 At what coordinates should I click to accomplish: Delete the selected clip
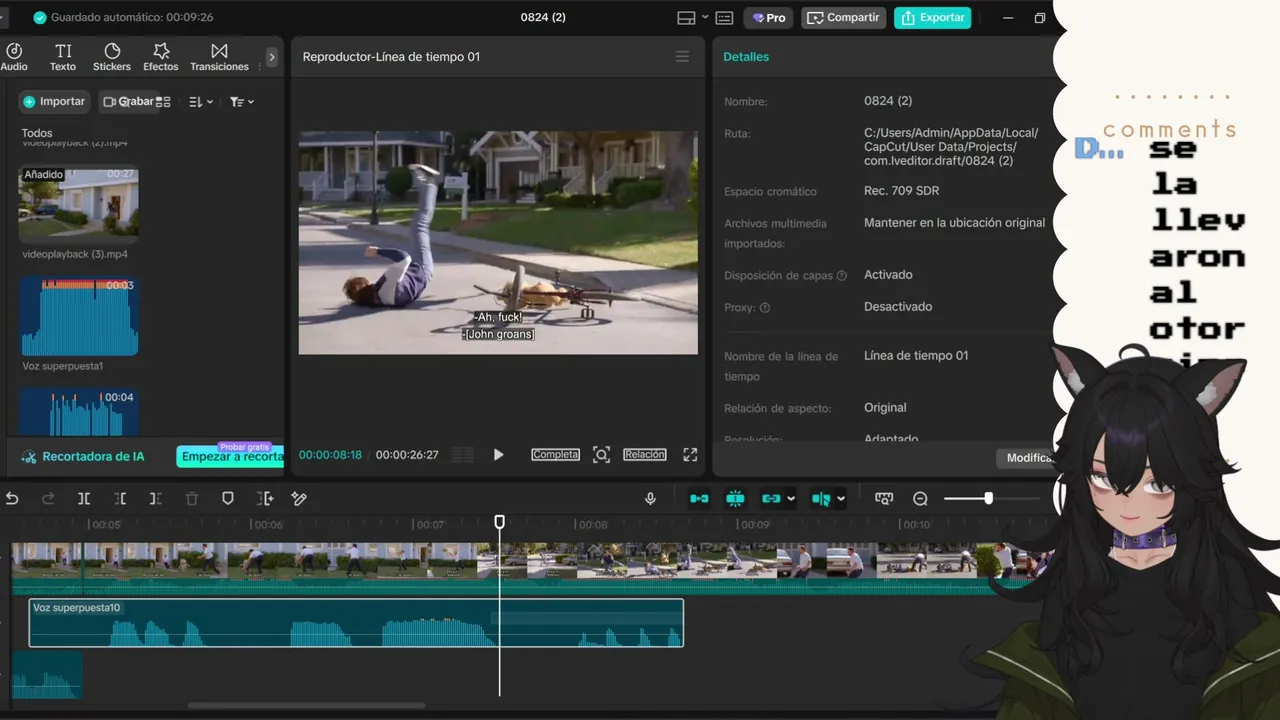coord(192,498)
